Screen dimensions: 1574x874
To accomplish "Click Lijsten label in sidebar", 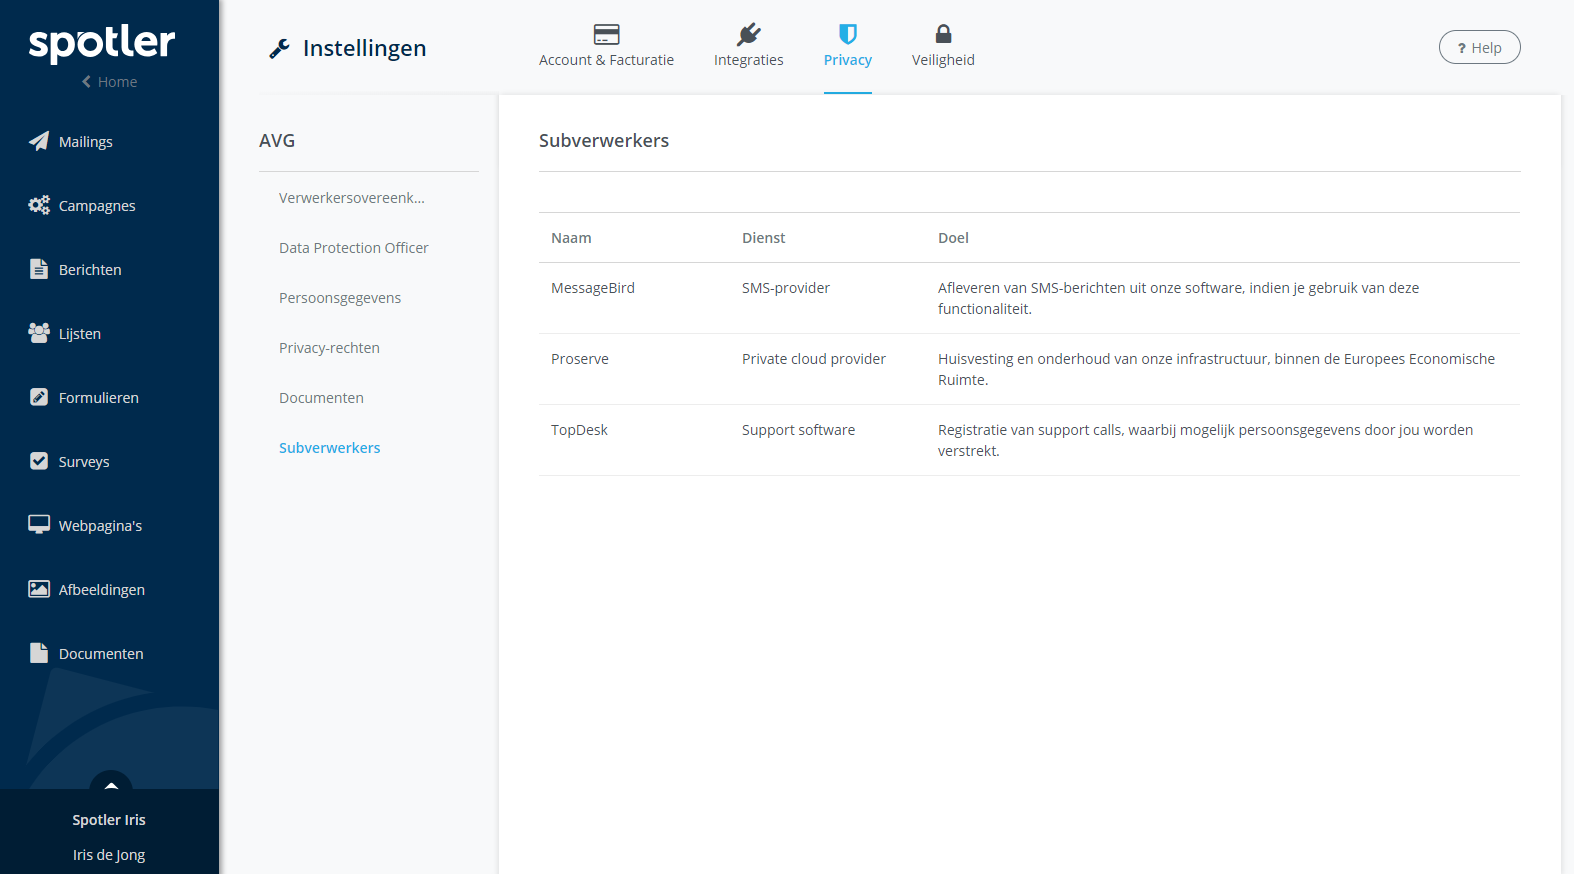I will click(x=80, y=334).
